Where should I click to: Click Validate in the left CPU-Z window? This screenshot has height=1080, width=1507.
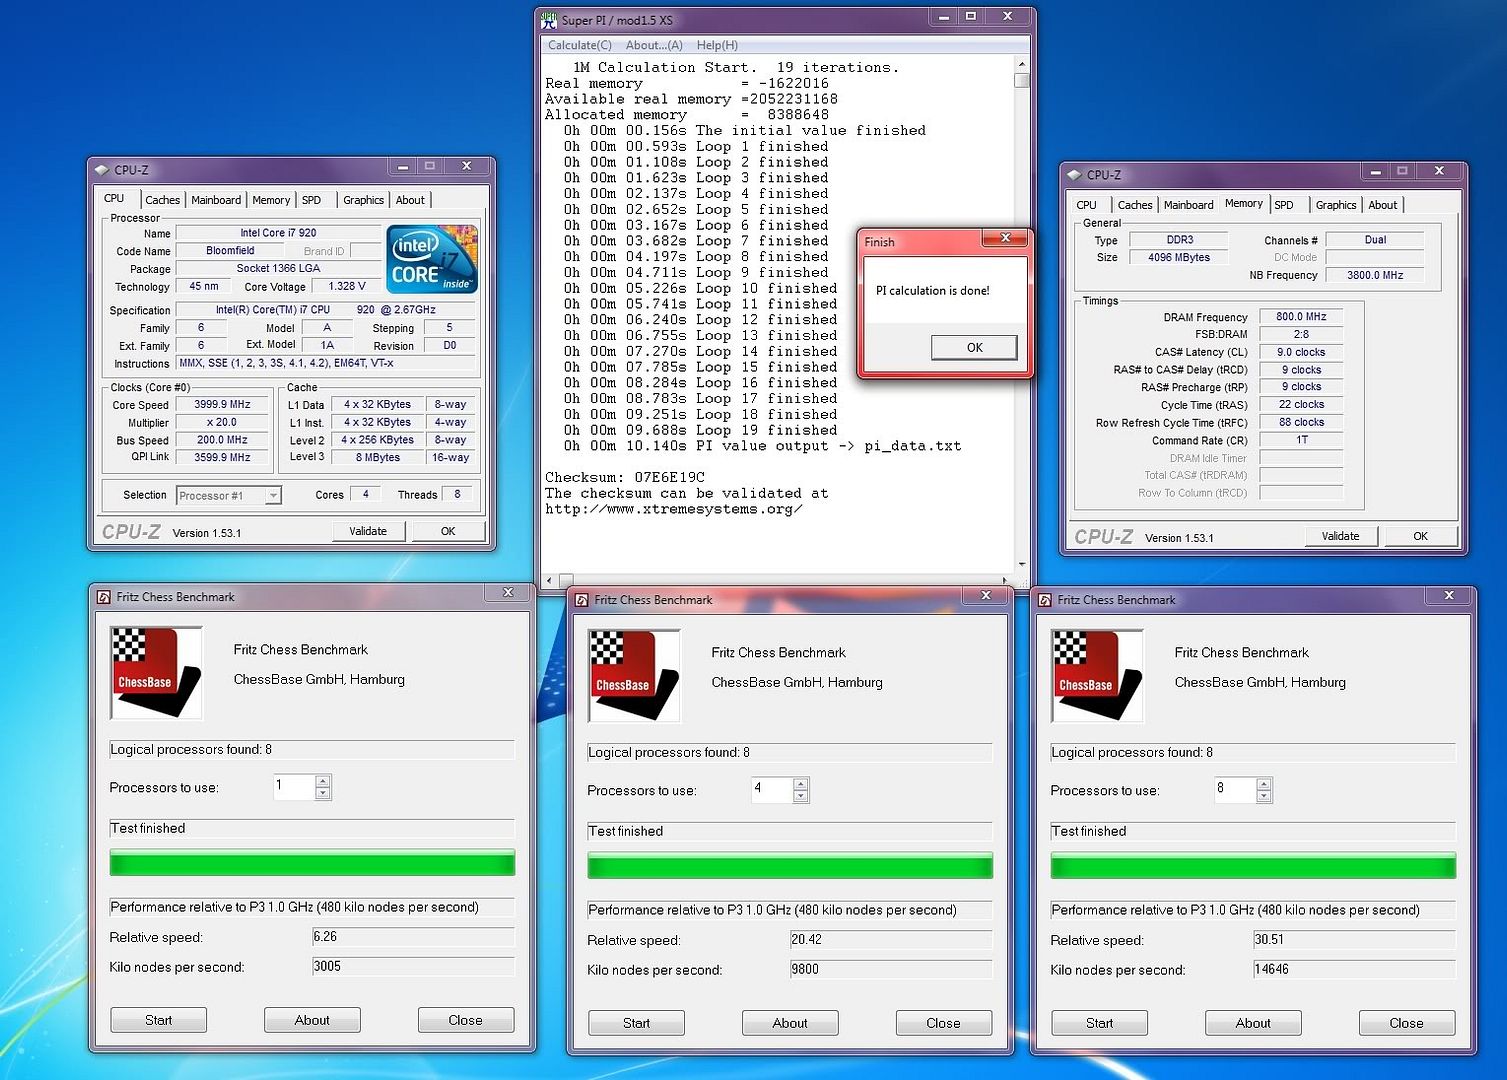click(x=368, y=531)
